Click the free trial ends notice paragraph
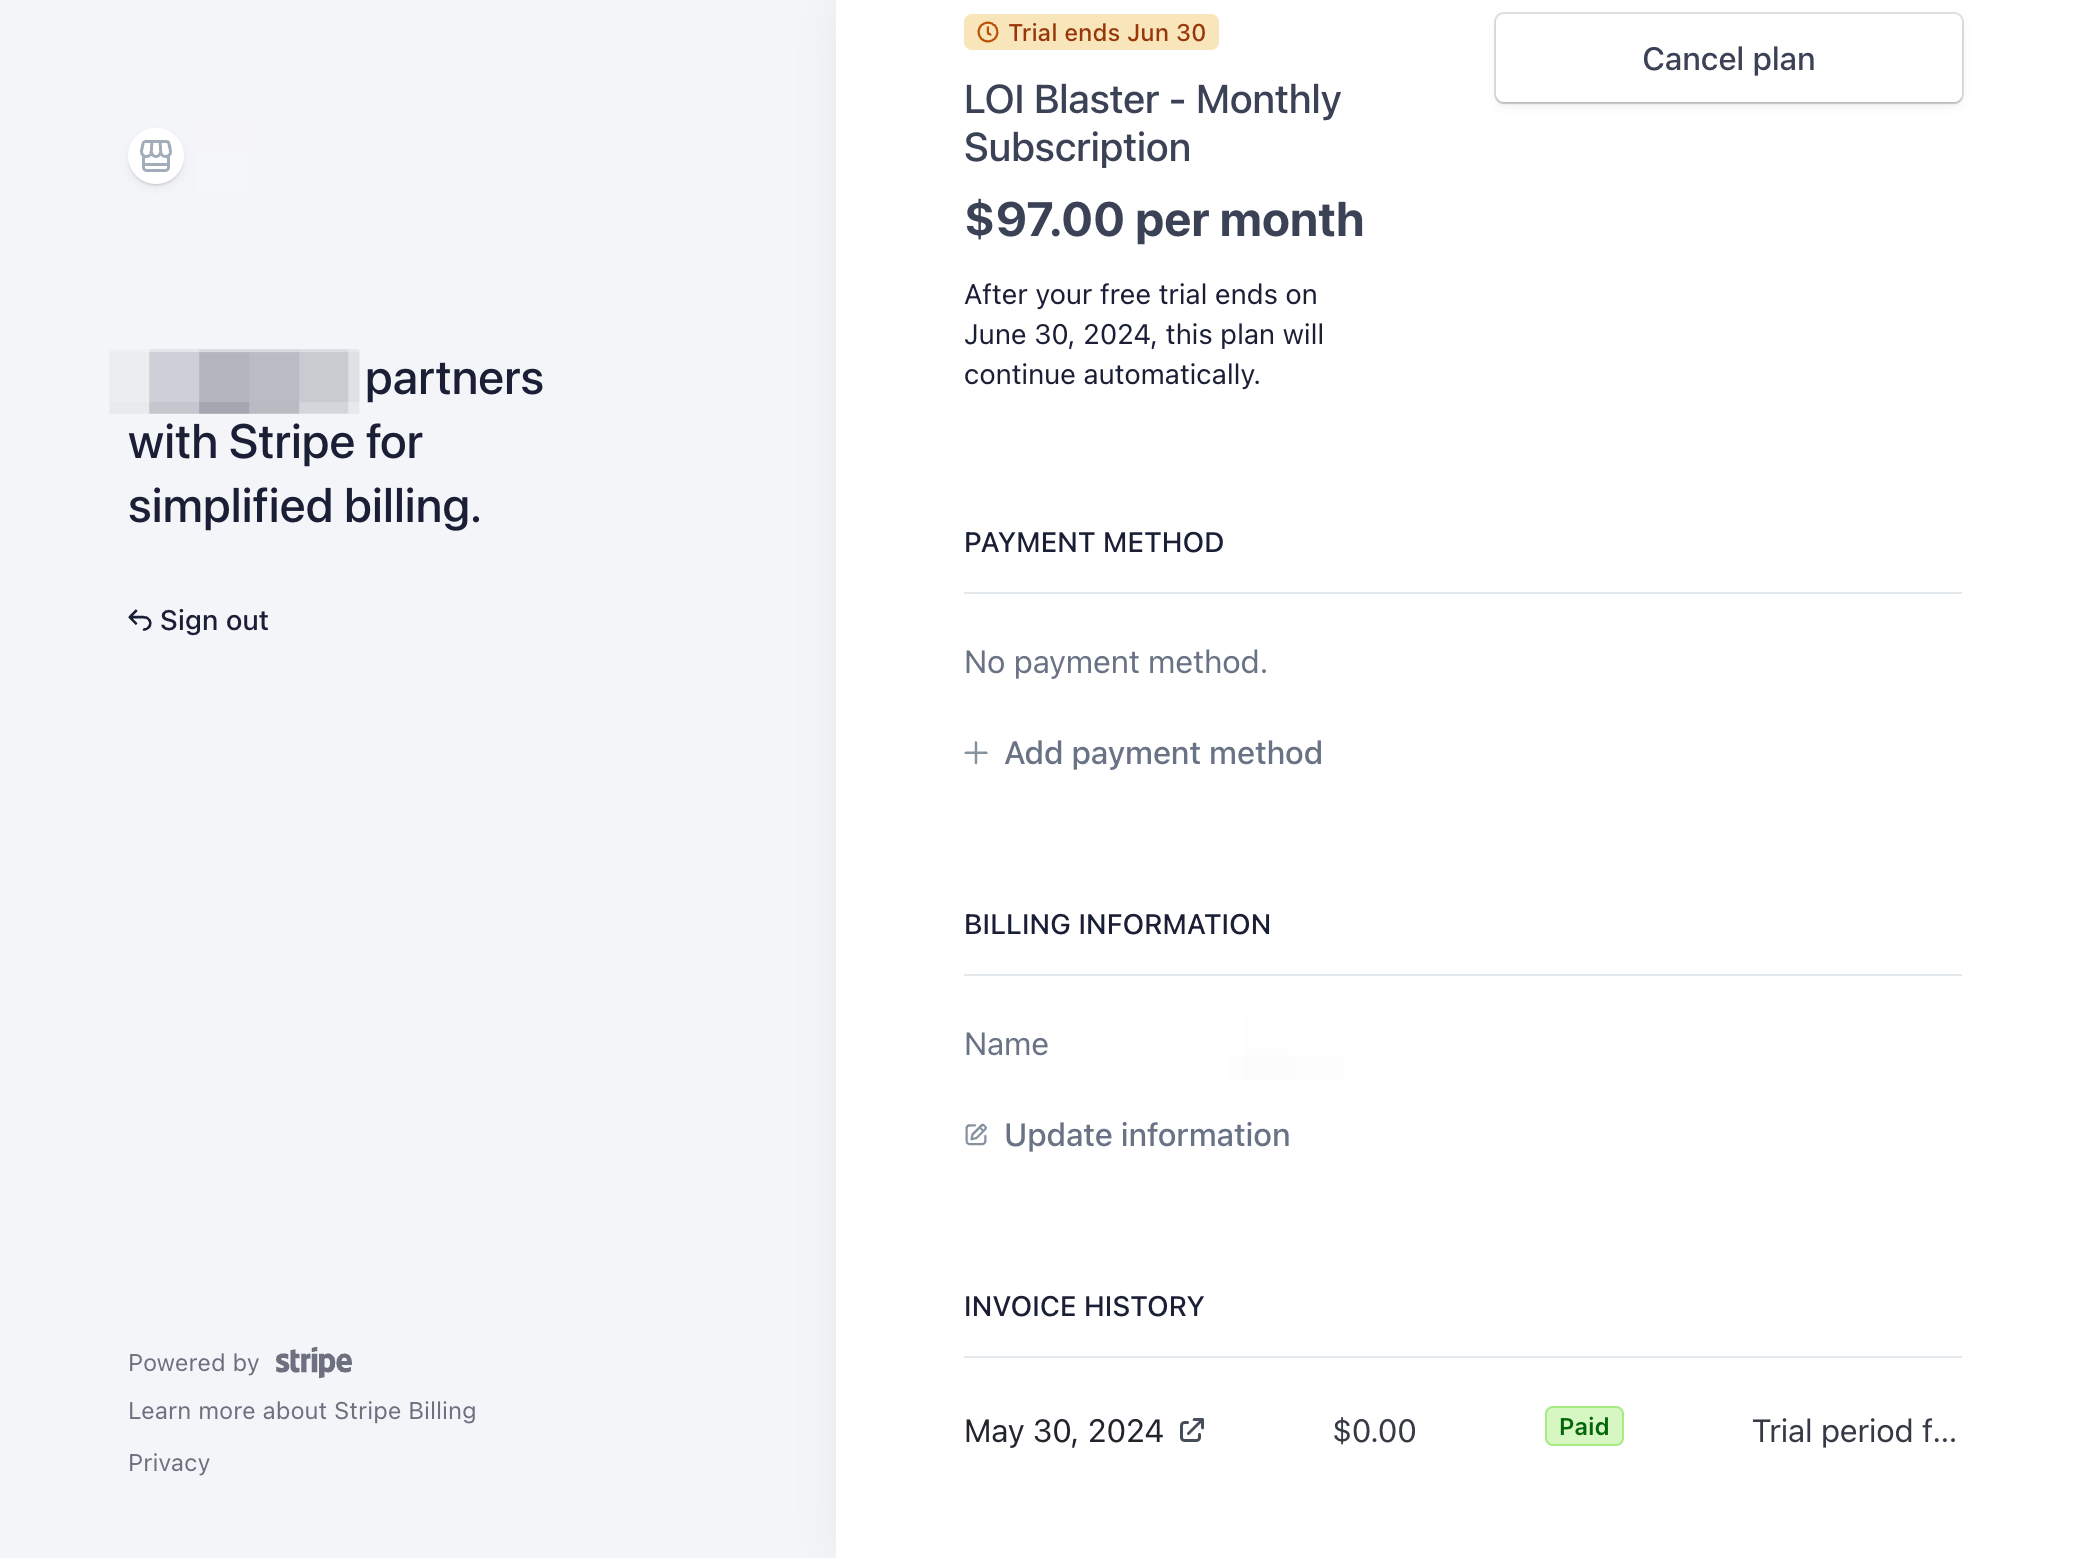Viewport: 2090px width, 1558px height. [1144, 335]
